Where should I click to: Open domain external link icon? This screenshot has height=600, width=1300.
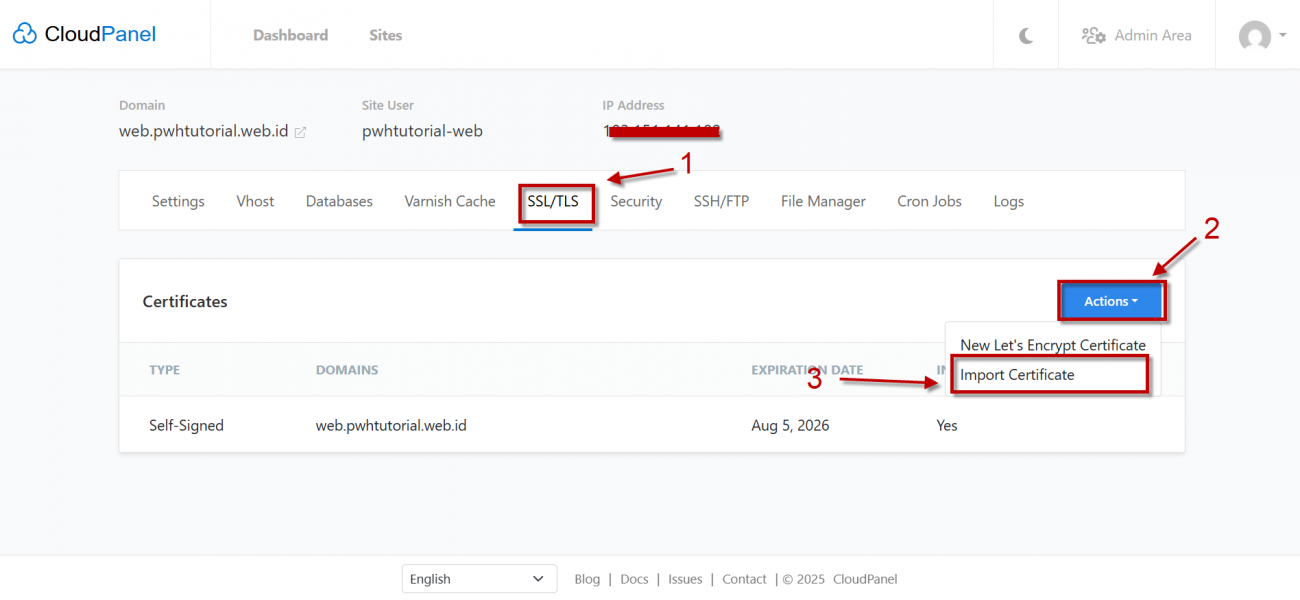point(300,132)
